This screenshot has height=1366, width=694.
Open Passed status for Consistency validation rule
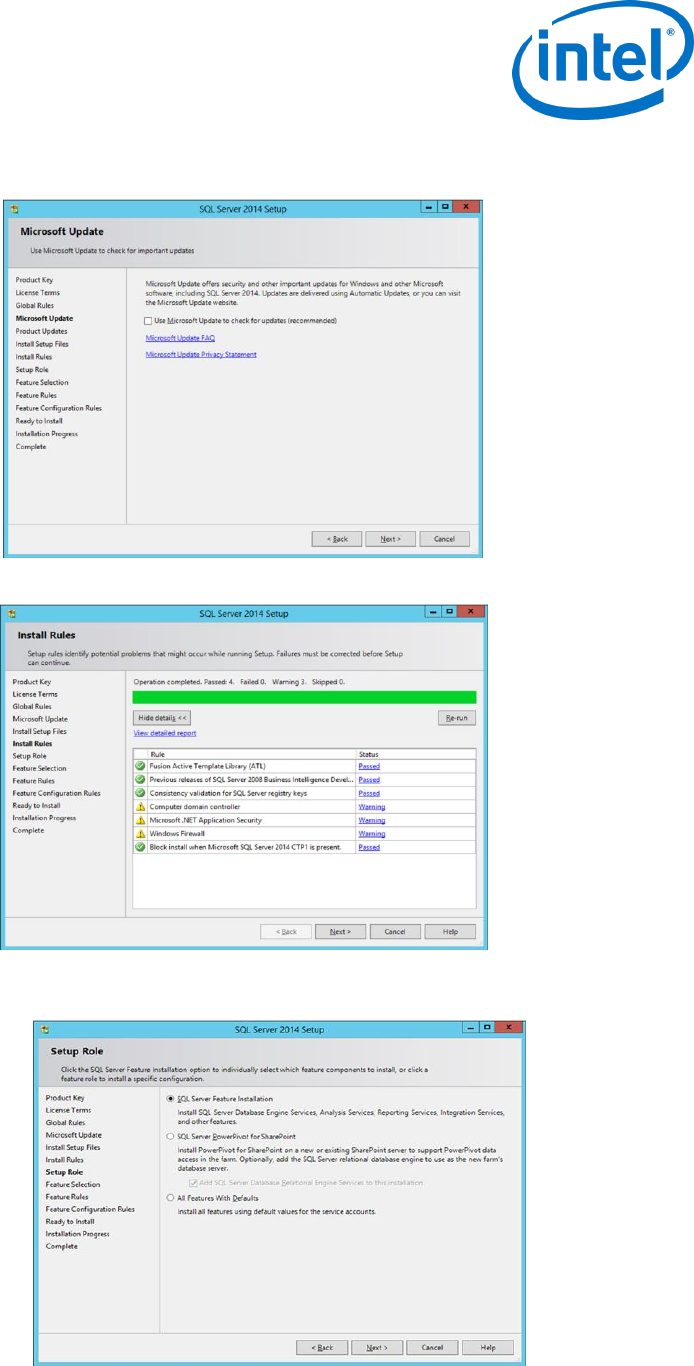pos(369,793)
